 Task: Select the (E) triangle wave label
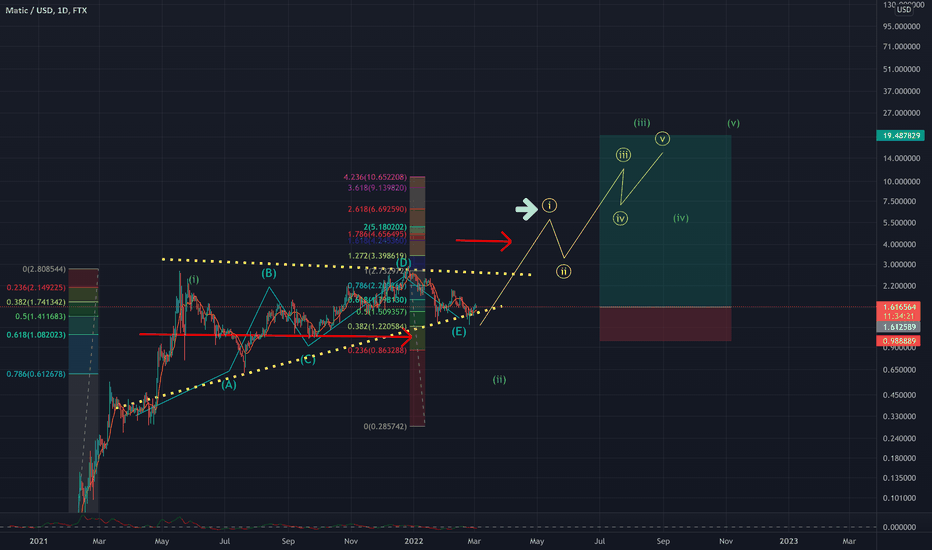coord(459,331)
